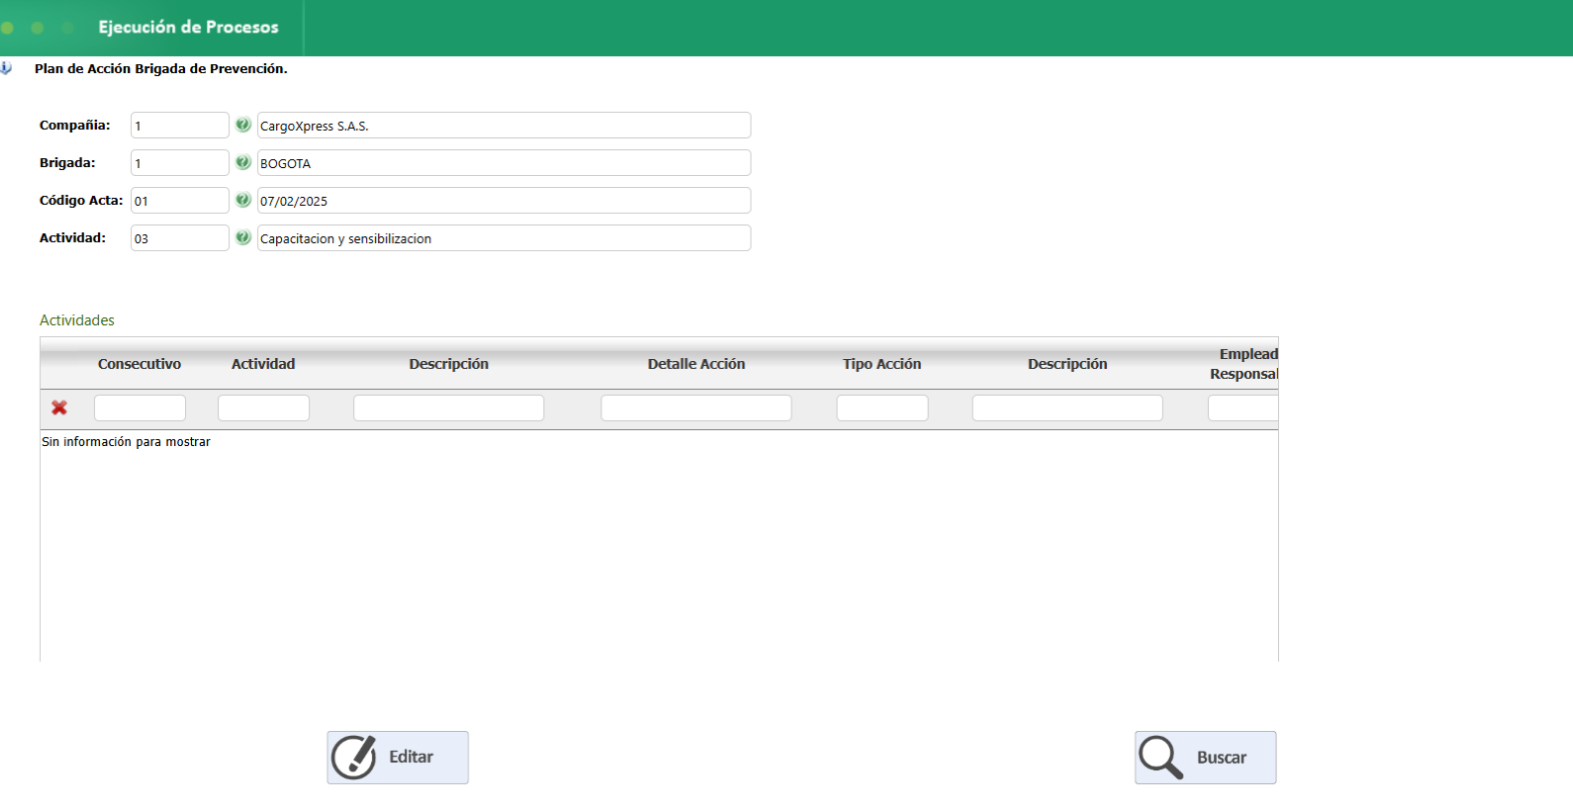
Task: Click the Detalle Acción filter box
Action: [x=696, y=408]
